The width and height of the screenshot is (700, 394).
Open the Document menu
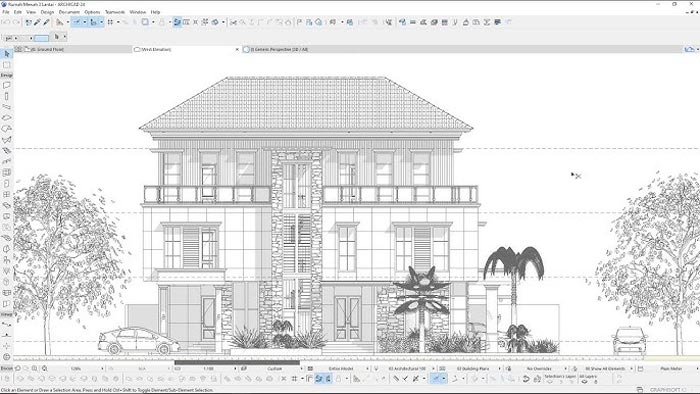click(69, 12)
